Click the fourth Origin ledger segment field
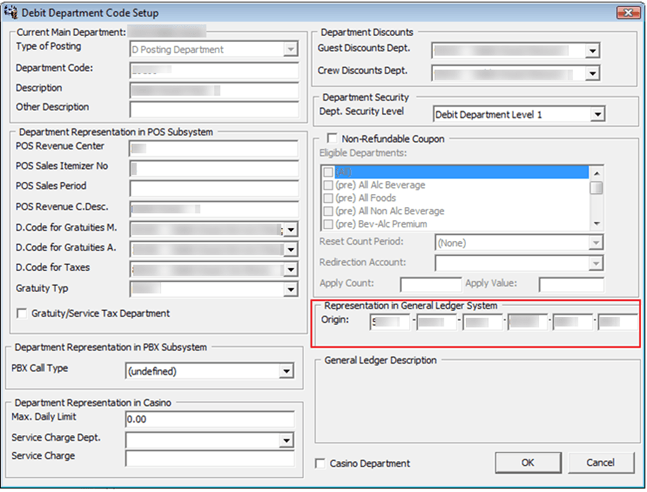This screenshot has height=492, width=647. (527, 322)
